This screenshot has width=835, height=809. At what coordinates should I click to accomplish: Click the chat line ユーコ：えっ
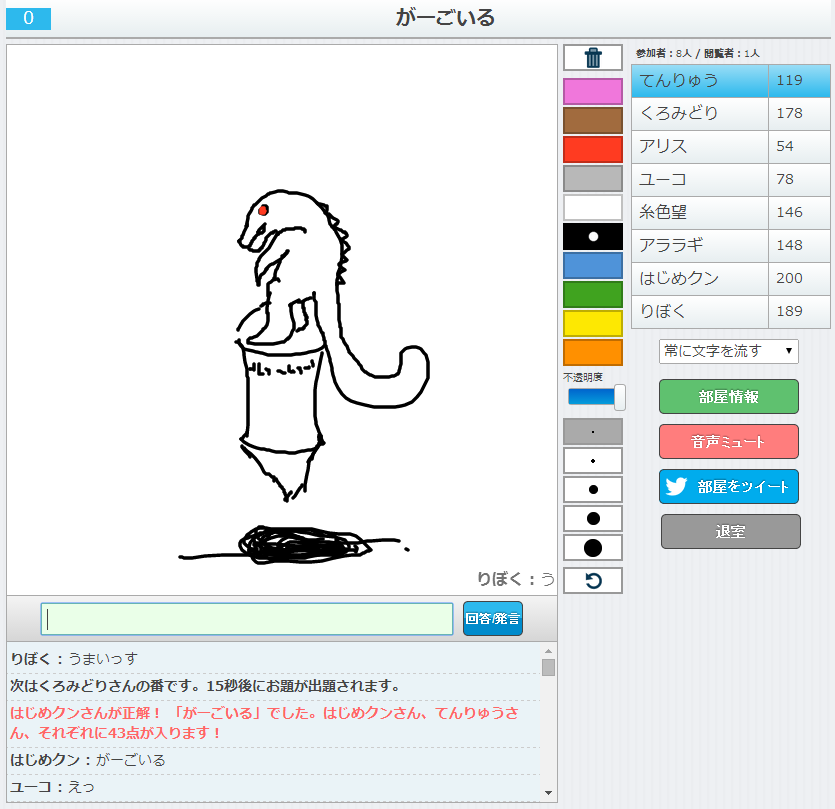coord(52,787)
